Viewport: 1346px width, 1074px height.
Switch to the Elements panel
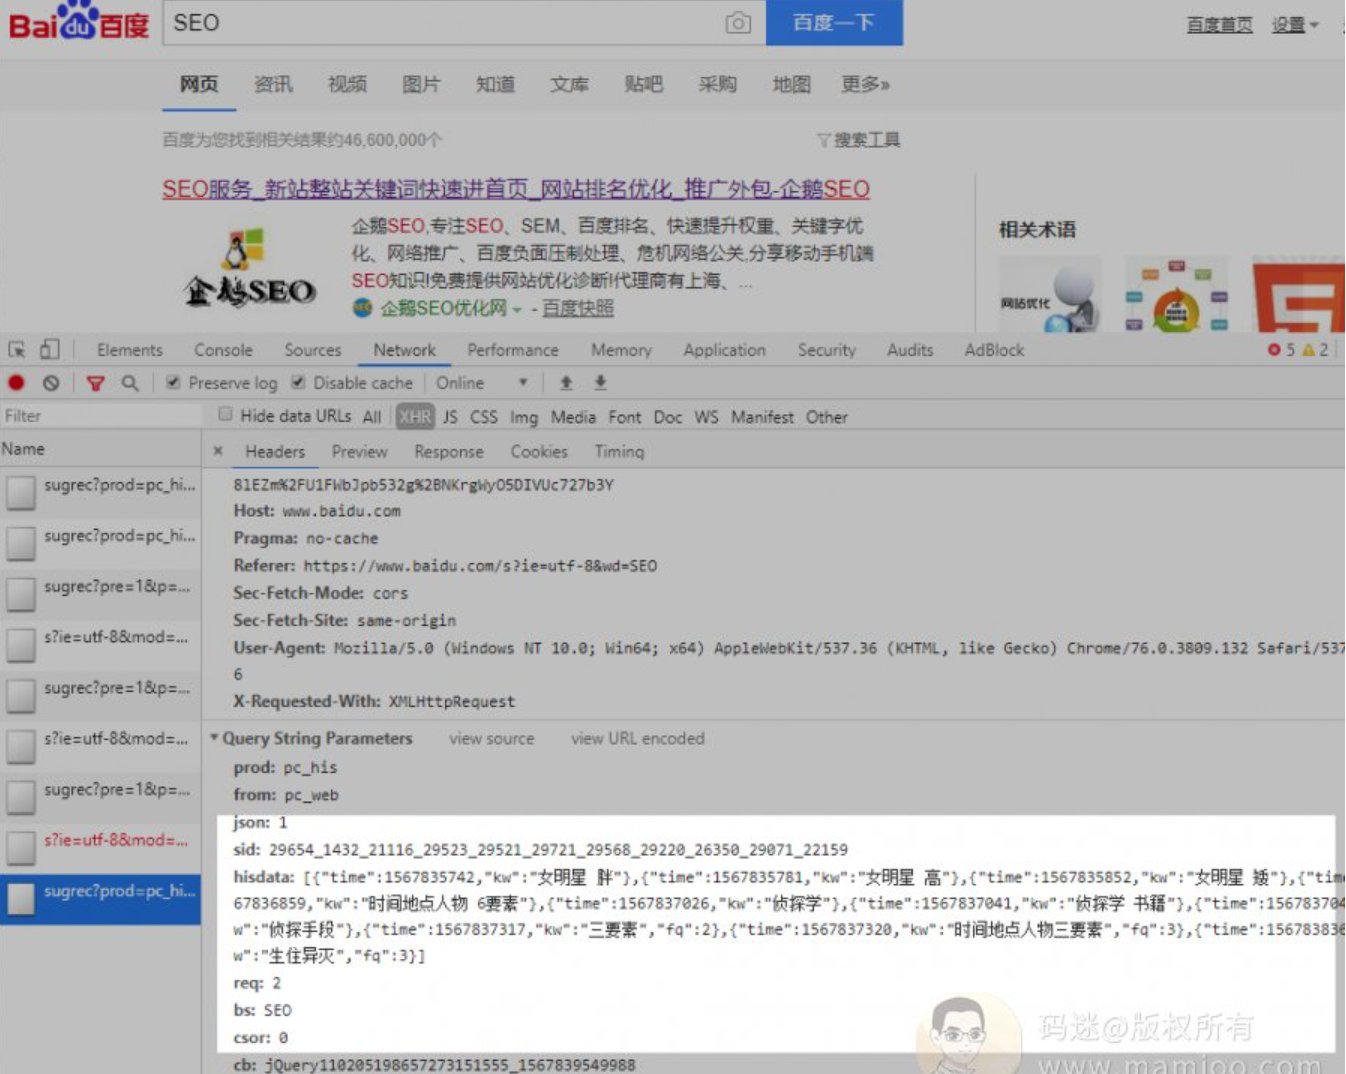coord(129,350)
